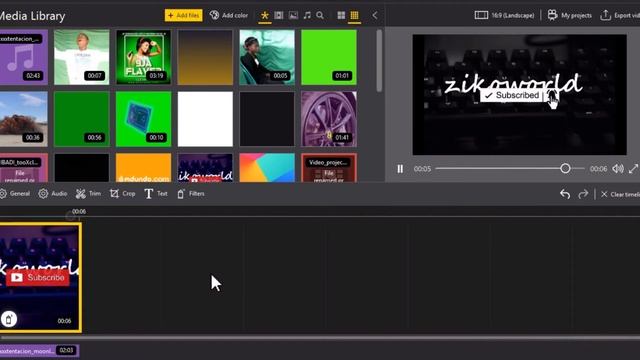Redo the last action
Screen dimensions: 640x360
(x=583, y=194)
